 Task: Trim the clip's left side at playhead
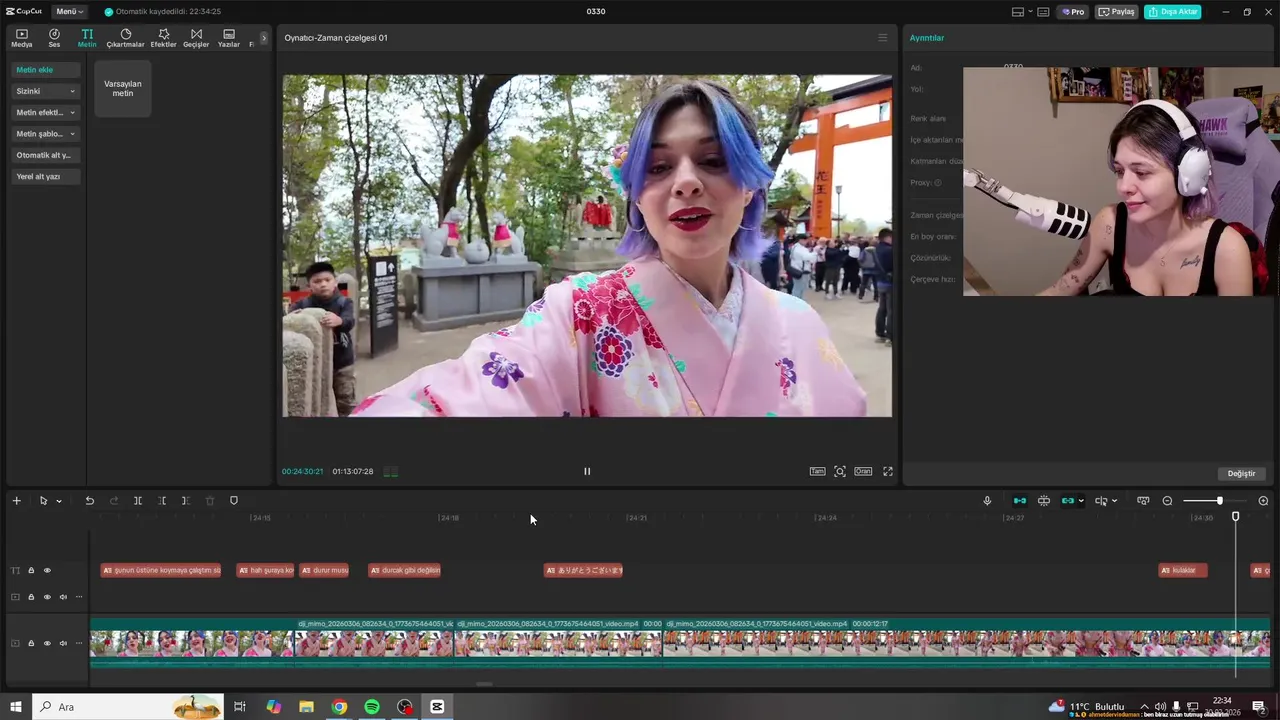(162, 501)
